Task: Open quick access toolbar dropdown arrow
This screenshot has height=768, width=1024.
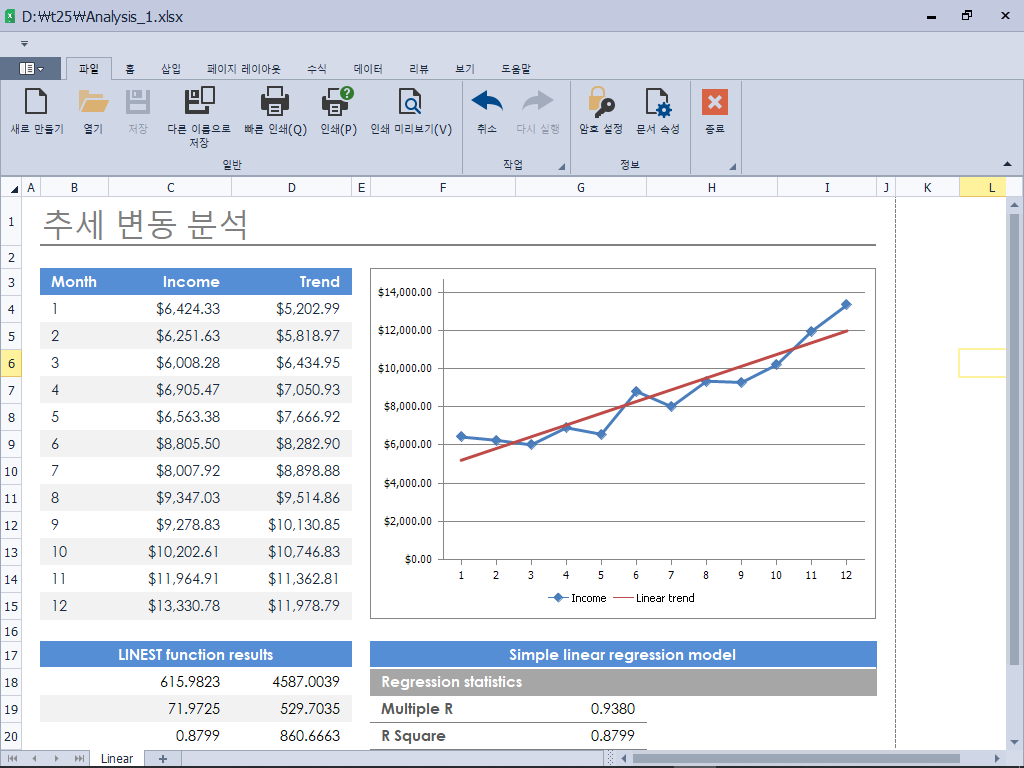Action: [24, 44]
